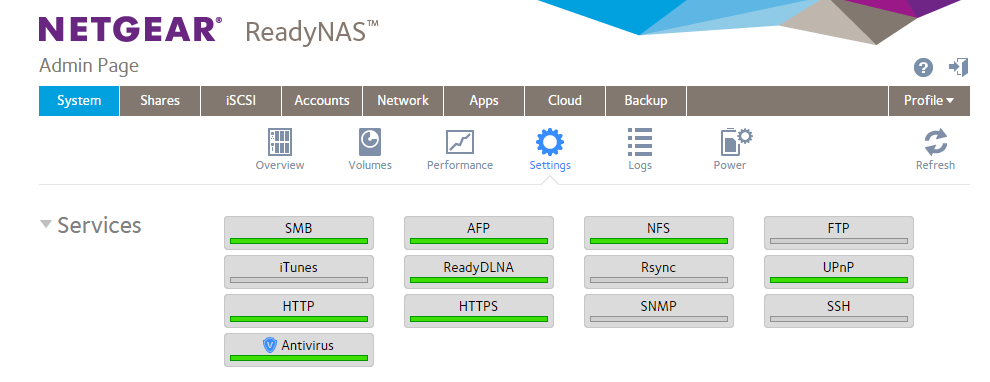990x382 pixels.
Task: Open the Volumes icon
Action: (370, 142)
